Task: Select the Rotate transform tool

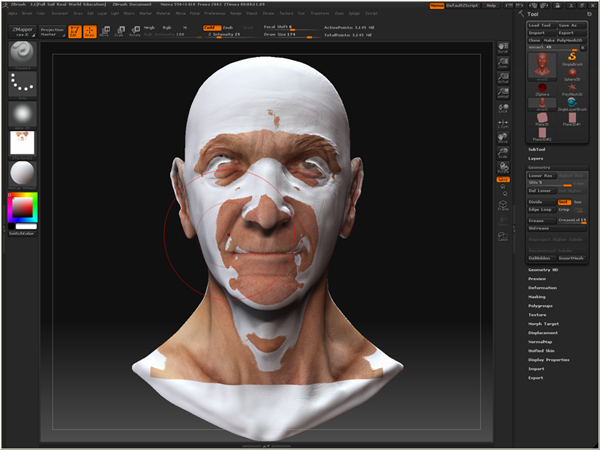Action: coord(135,32)
